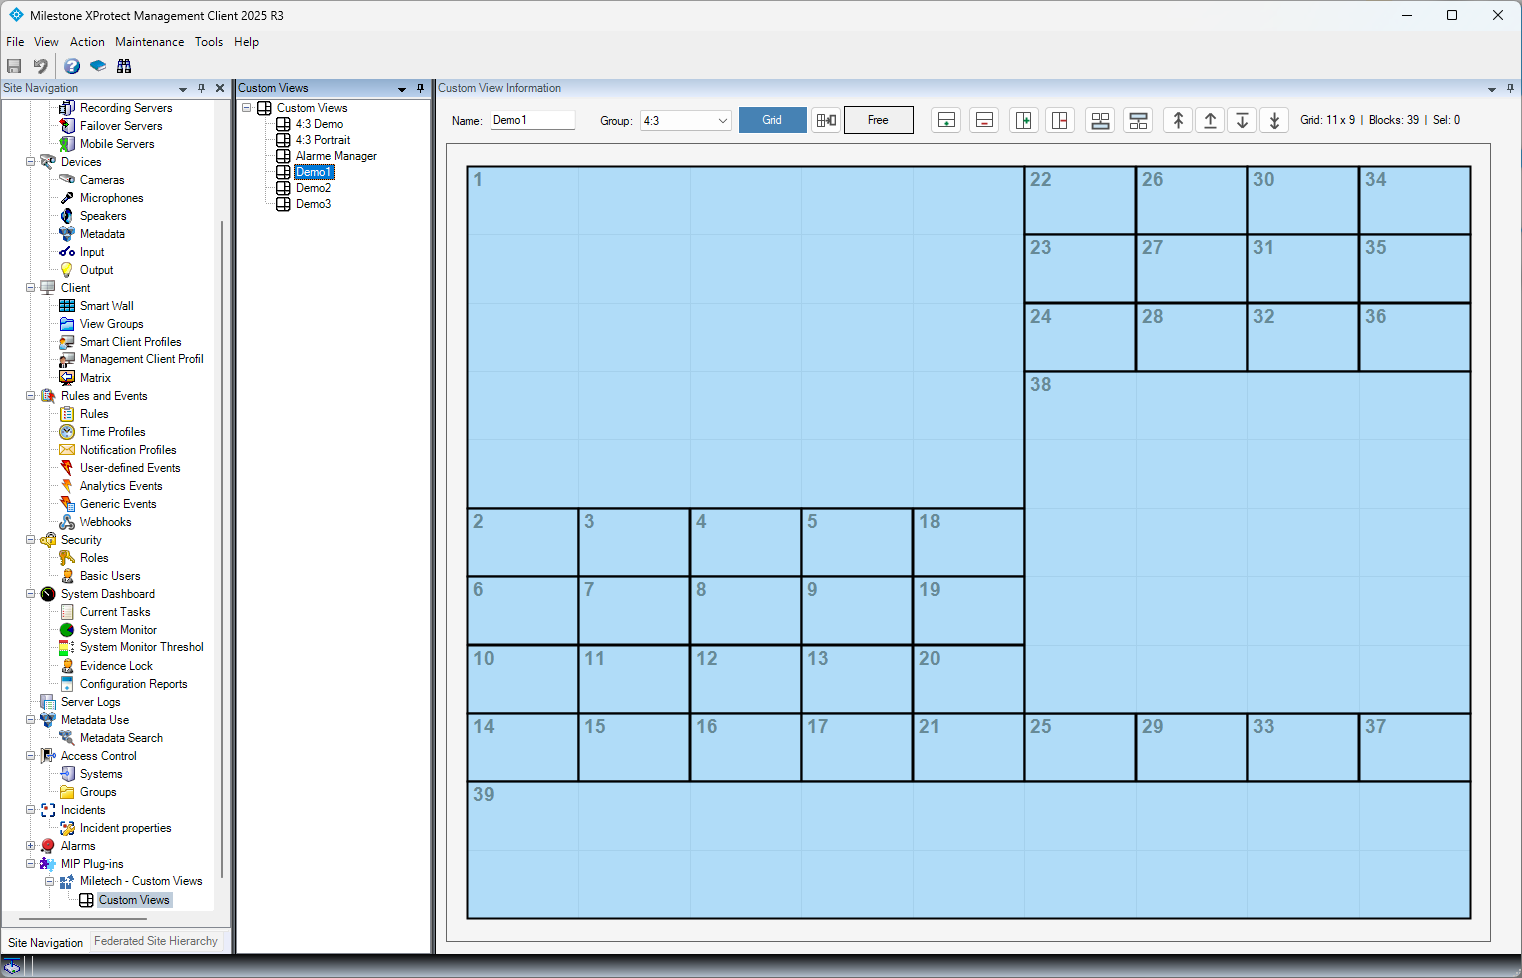Select grid block 39 at bottom
Screen dimensions: 1522x978
click(968, 850)
